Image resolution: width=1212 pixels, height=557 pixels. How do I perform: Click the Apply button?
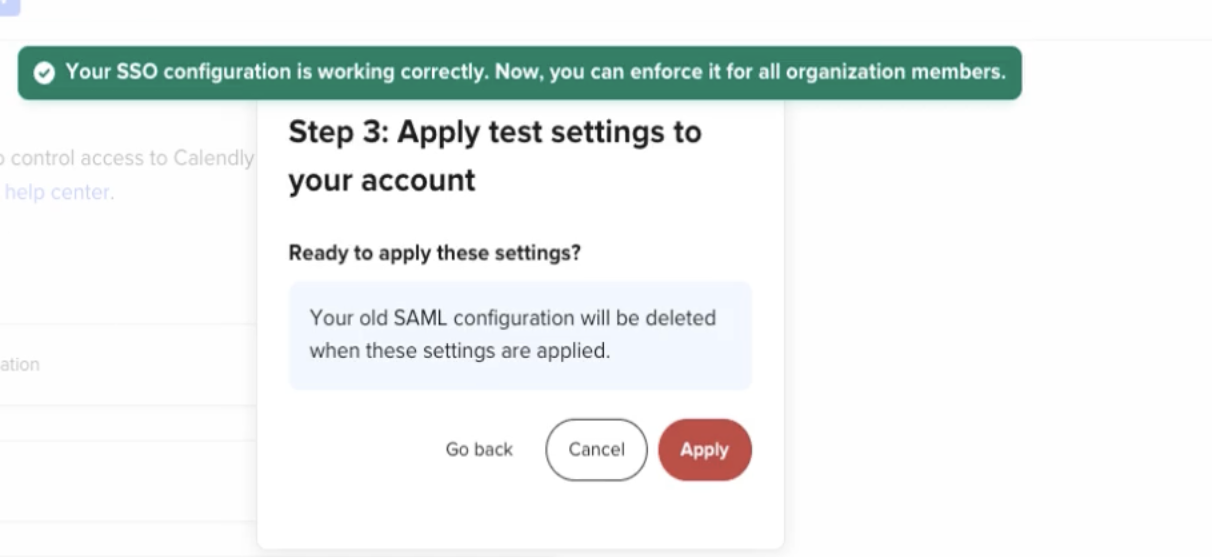coord(704,450)
